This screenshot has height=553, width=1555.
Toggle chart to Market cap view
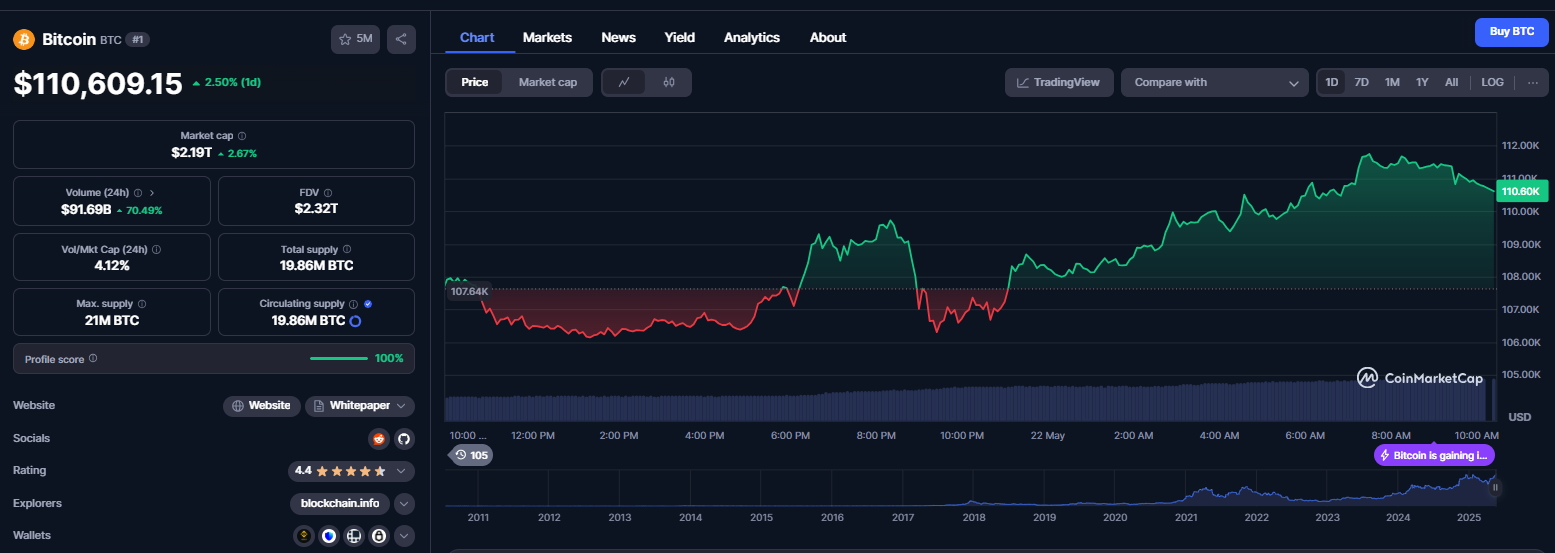548,82
